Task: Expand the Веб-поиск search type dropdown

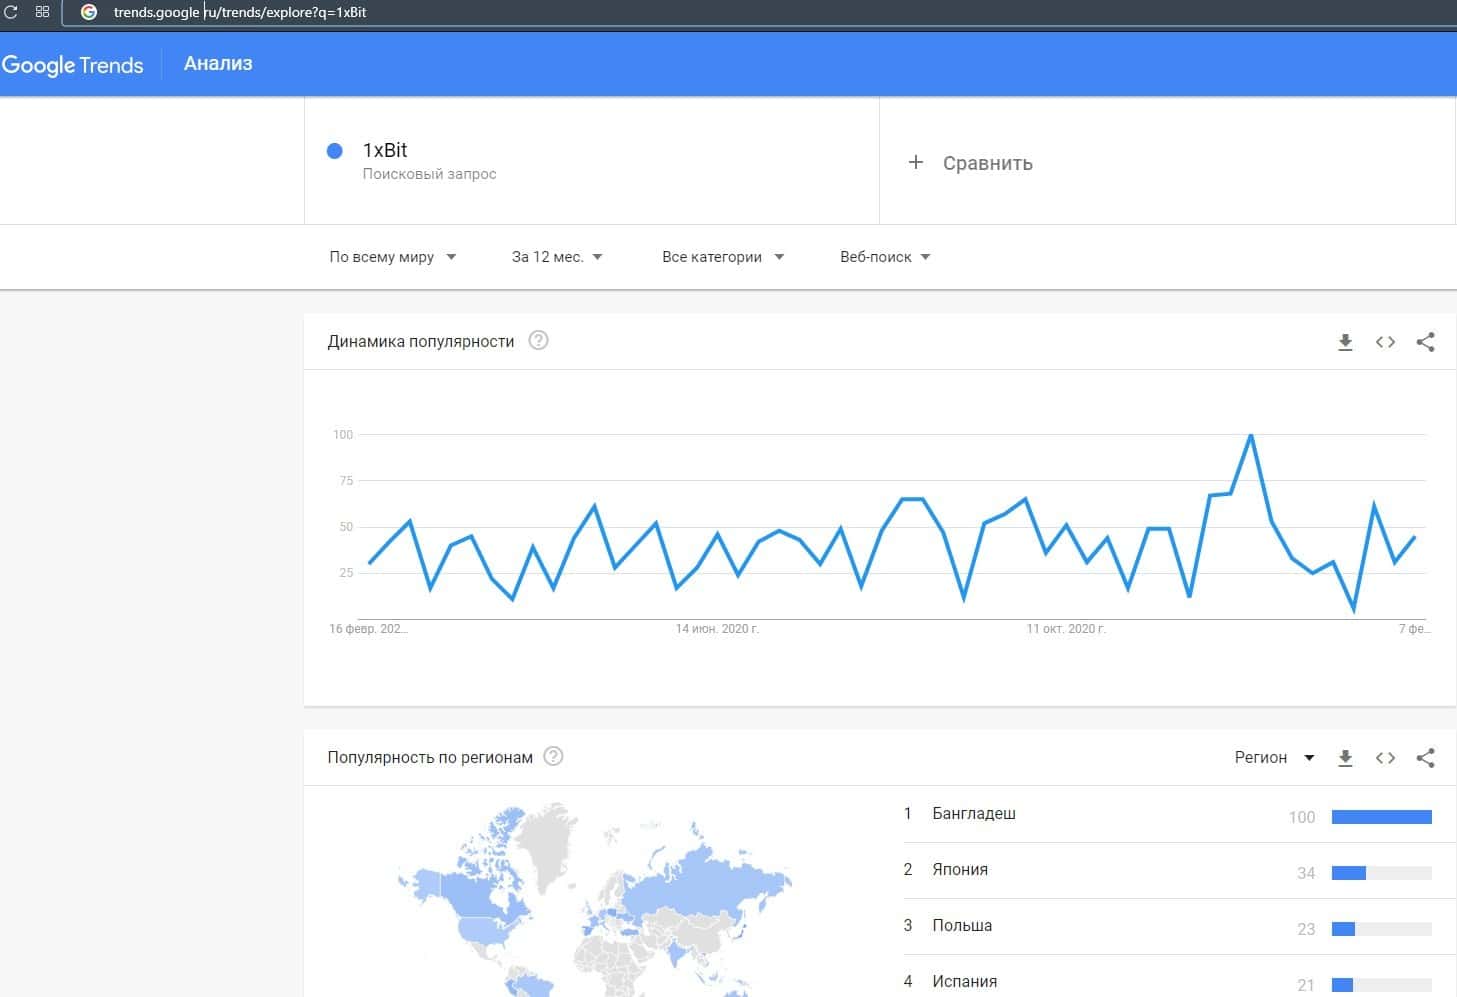Action: 885,257
